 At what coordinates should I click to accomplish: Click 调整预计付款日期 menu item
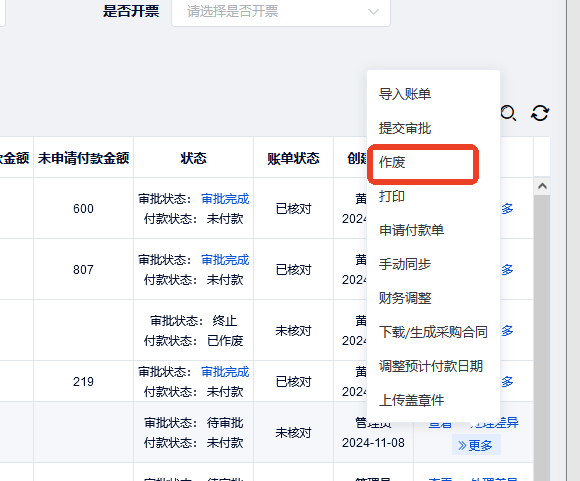tap(431, 366)
